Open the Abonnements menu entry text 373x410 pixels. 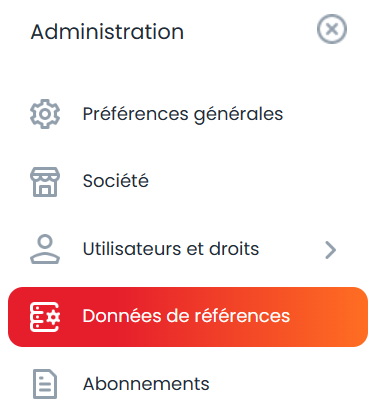point(146,384)
